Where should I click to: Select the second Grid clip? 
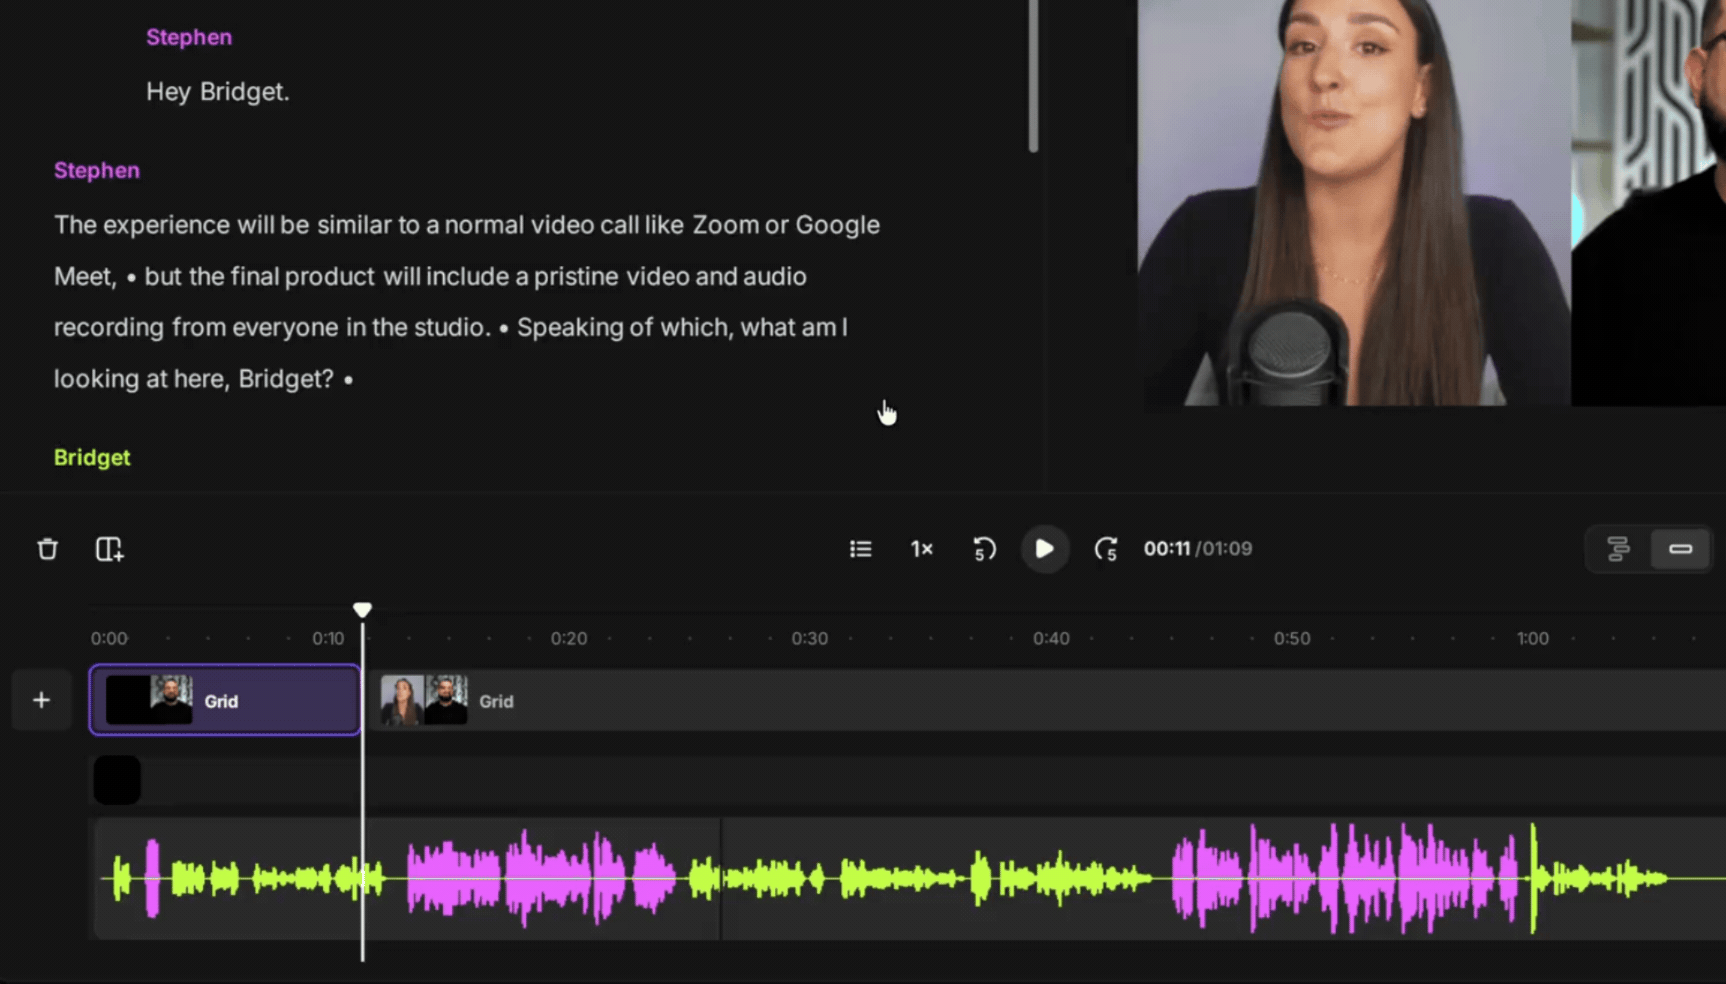1048,700
